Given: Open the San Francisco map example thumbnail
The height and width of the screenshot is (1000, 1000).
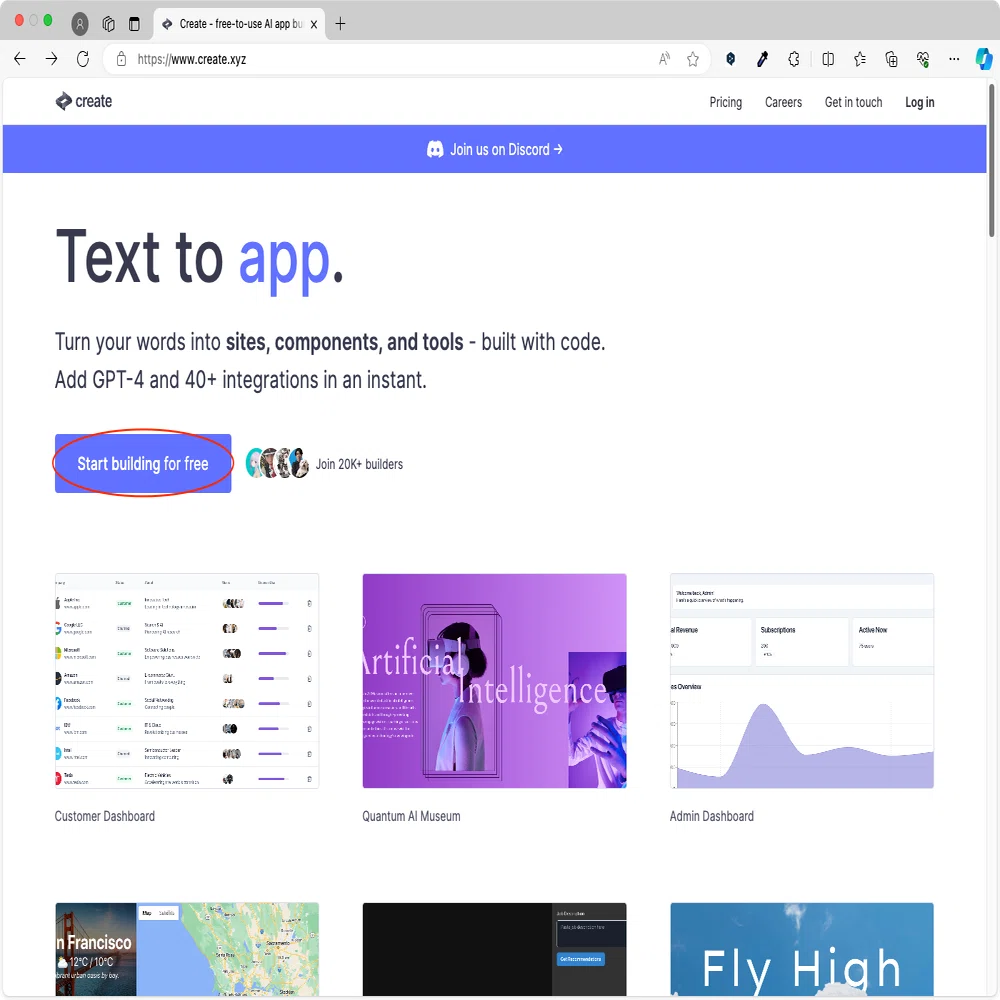Looking at the screenshot, I should pyautogui.click(x=187, y=949).
